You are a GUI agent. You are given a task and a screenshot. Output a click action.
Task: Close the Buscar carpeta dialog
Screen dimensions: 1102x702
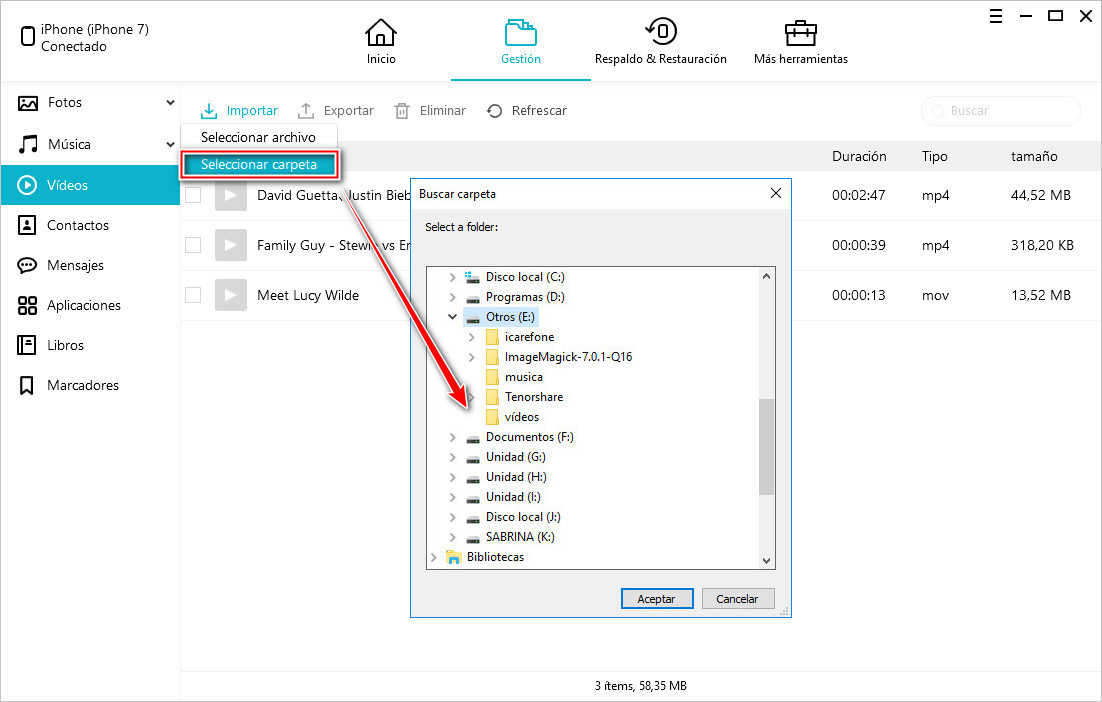[776, 193]
